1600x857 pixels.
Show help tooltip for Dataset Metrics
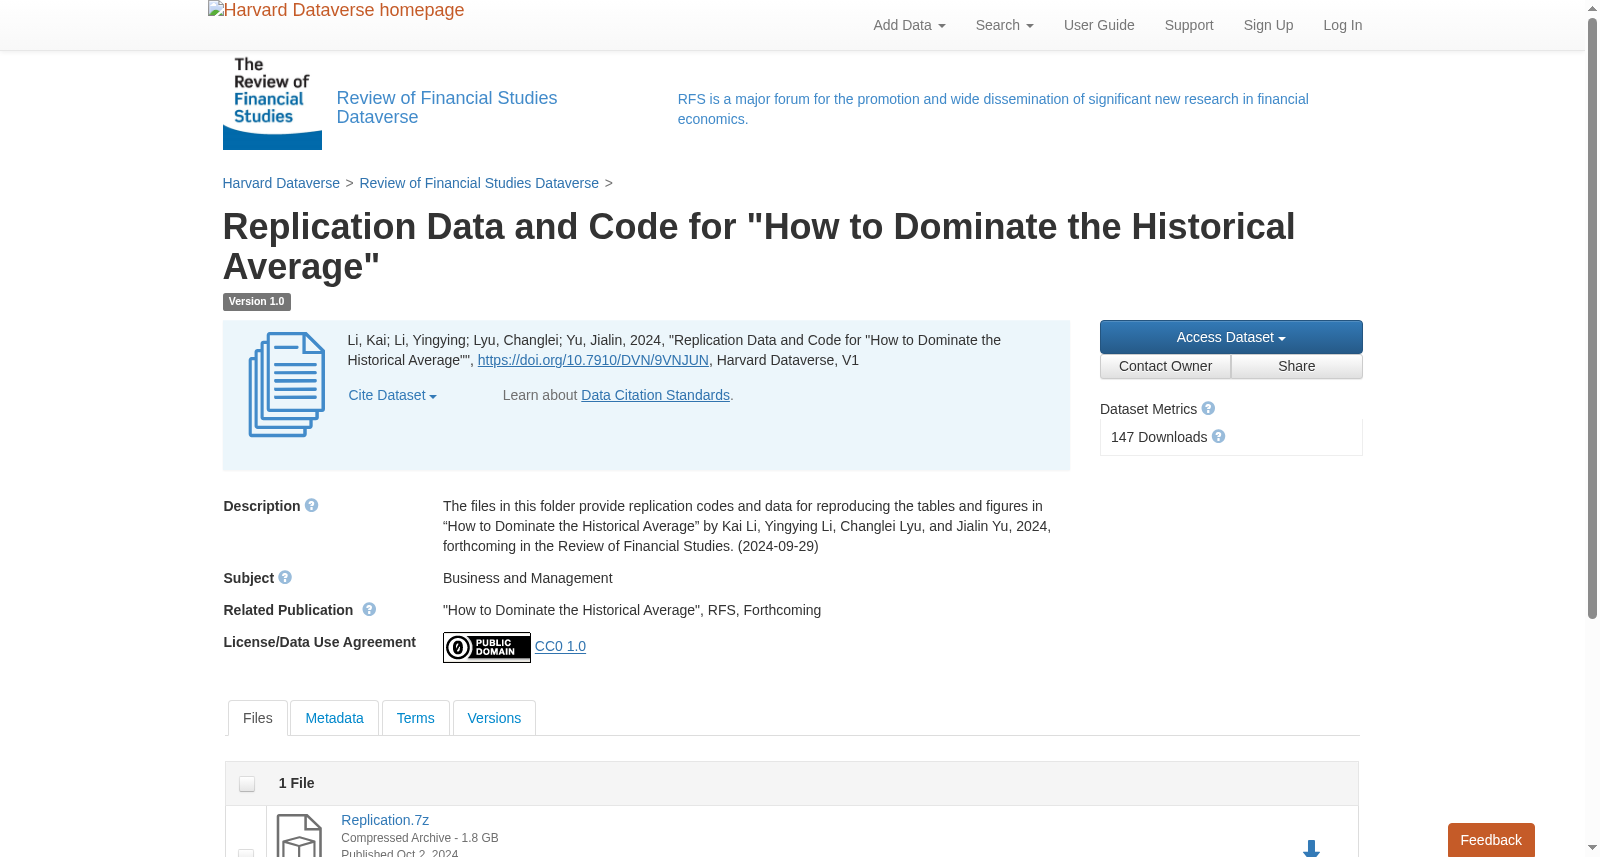[1208, 408]
